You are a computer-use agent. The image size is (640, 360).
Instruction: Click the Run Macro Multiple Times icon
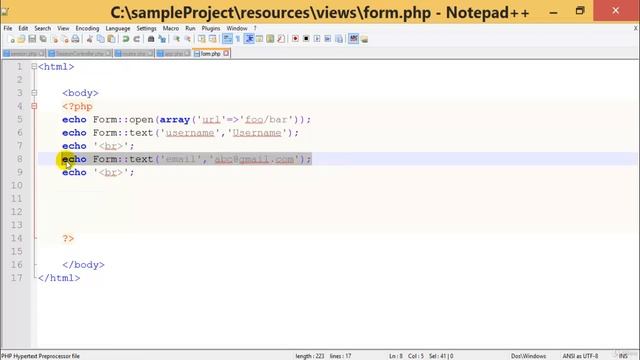328,39
